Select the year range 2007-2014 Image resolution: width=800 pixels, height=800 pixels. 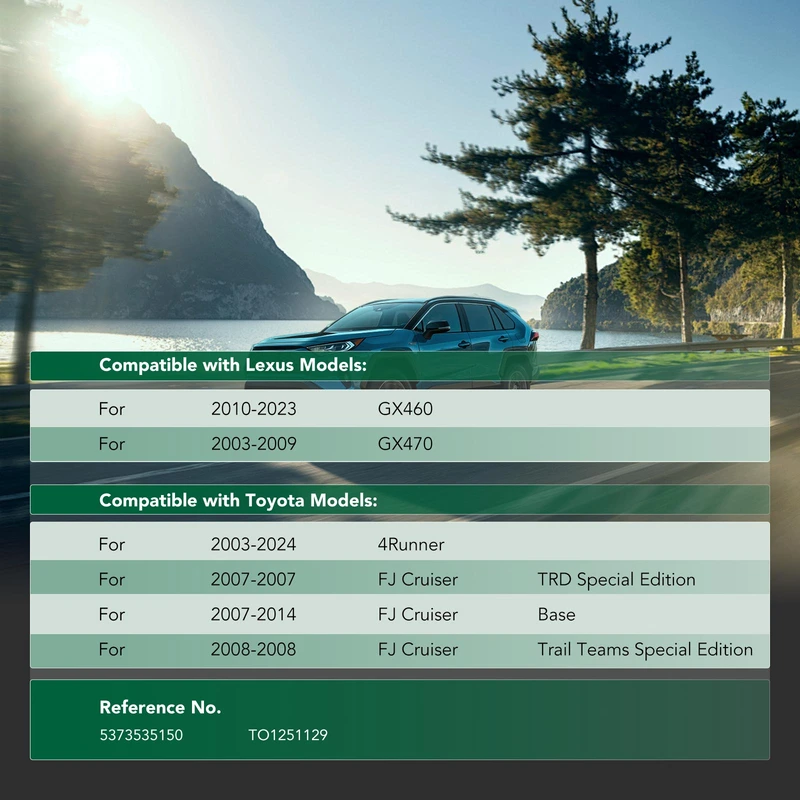click(254, 614)
